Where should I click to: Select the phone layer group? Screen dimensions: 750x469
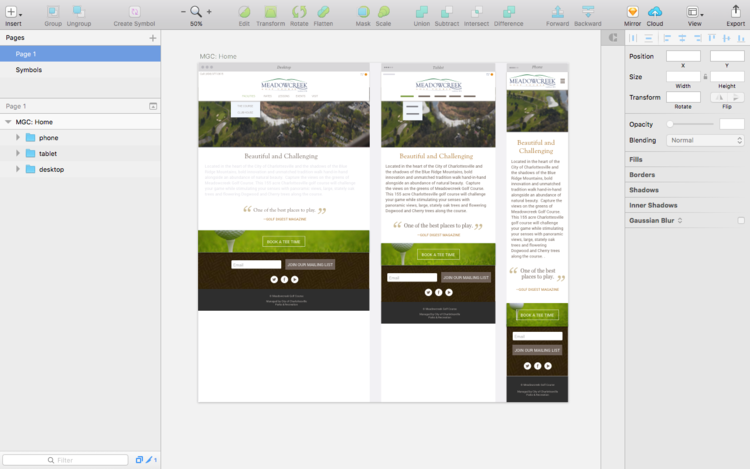[80, 138]
